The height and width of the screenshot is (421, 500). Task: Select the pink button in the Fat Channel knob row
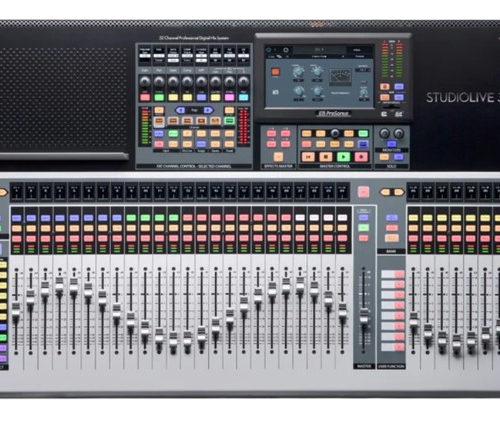tap(229, 97)
